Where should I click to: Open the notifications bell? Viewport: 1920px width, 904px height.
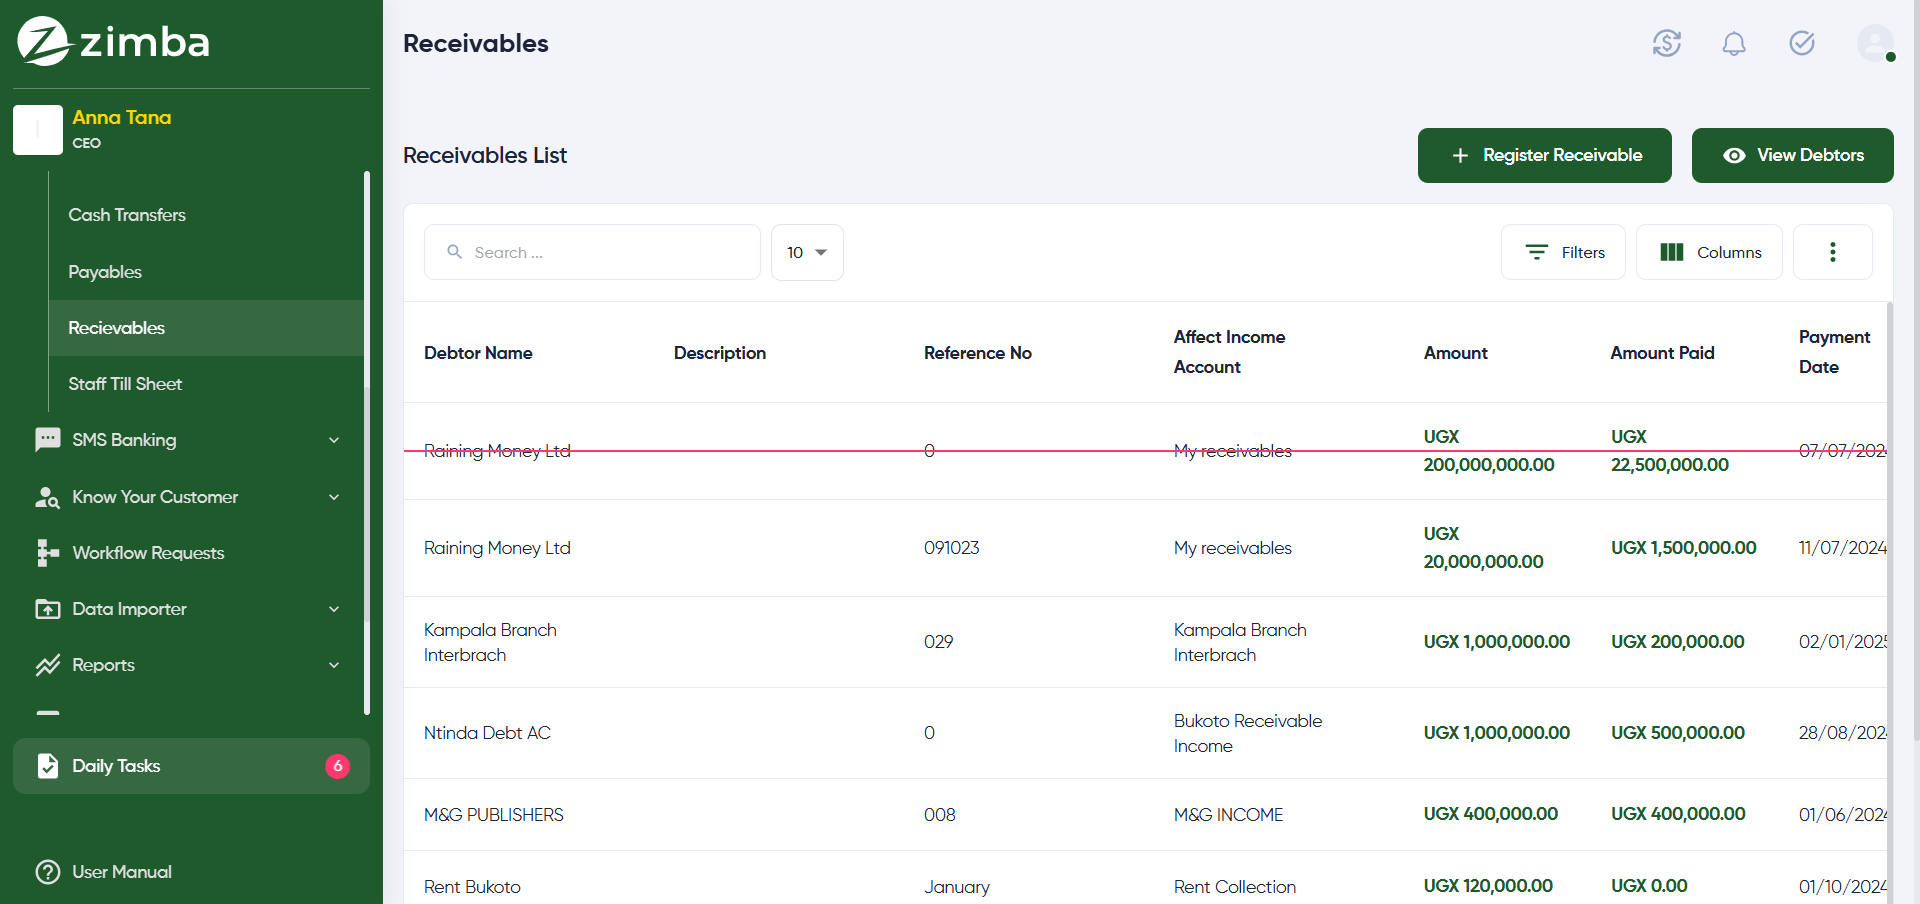(x=1734, y=43)
